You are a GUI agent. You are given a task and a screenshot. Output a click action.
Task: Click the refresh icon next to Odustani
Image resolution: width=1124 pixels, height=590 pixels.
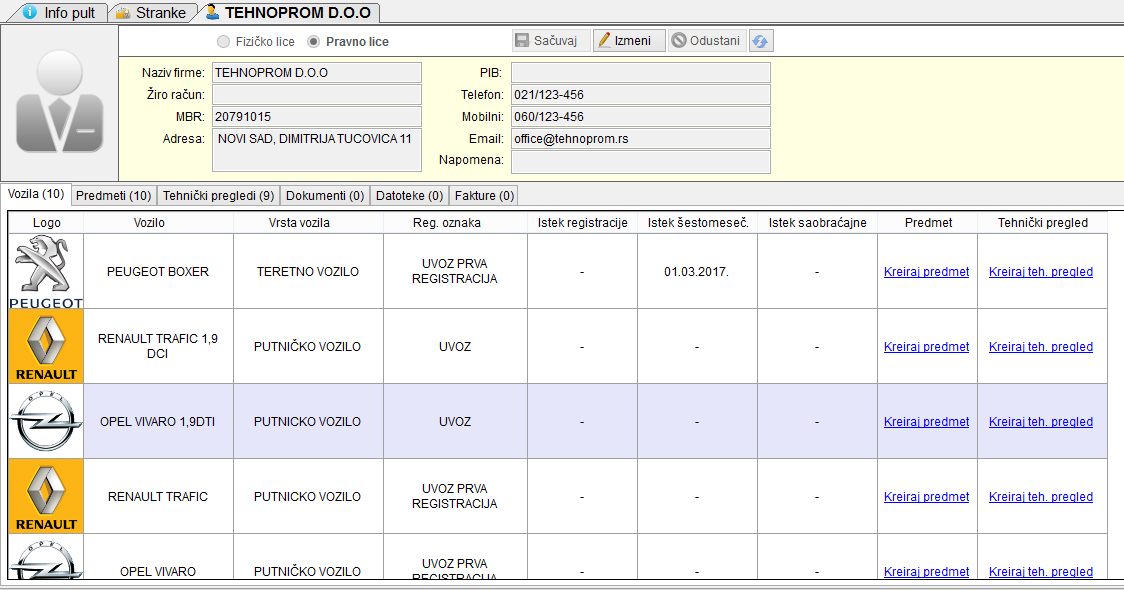point(761,41)
